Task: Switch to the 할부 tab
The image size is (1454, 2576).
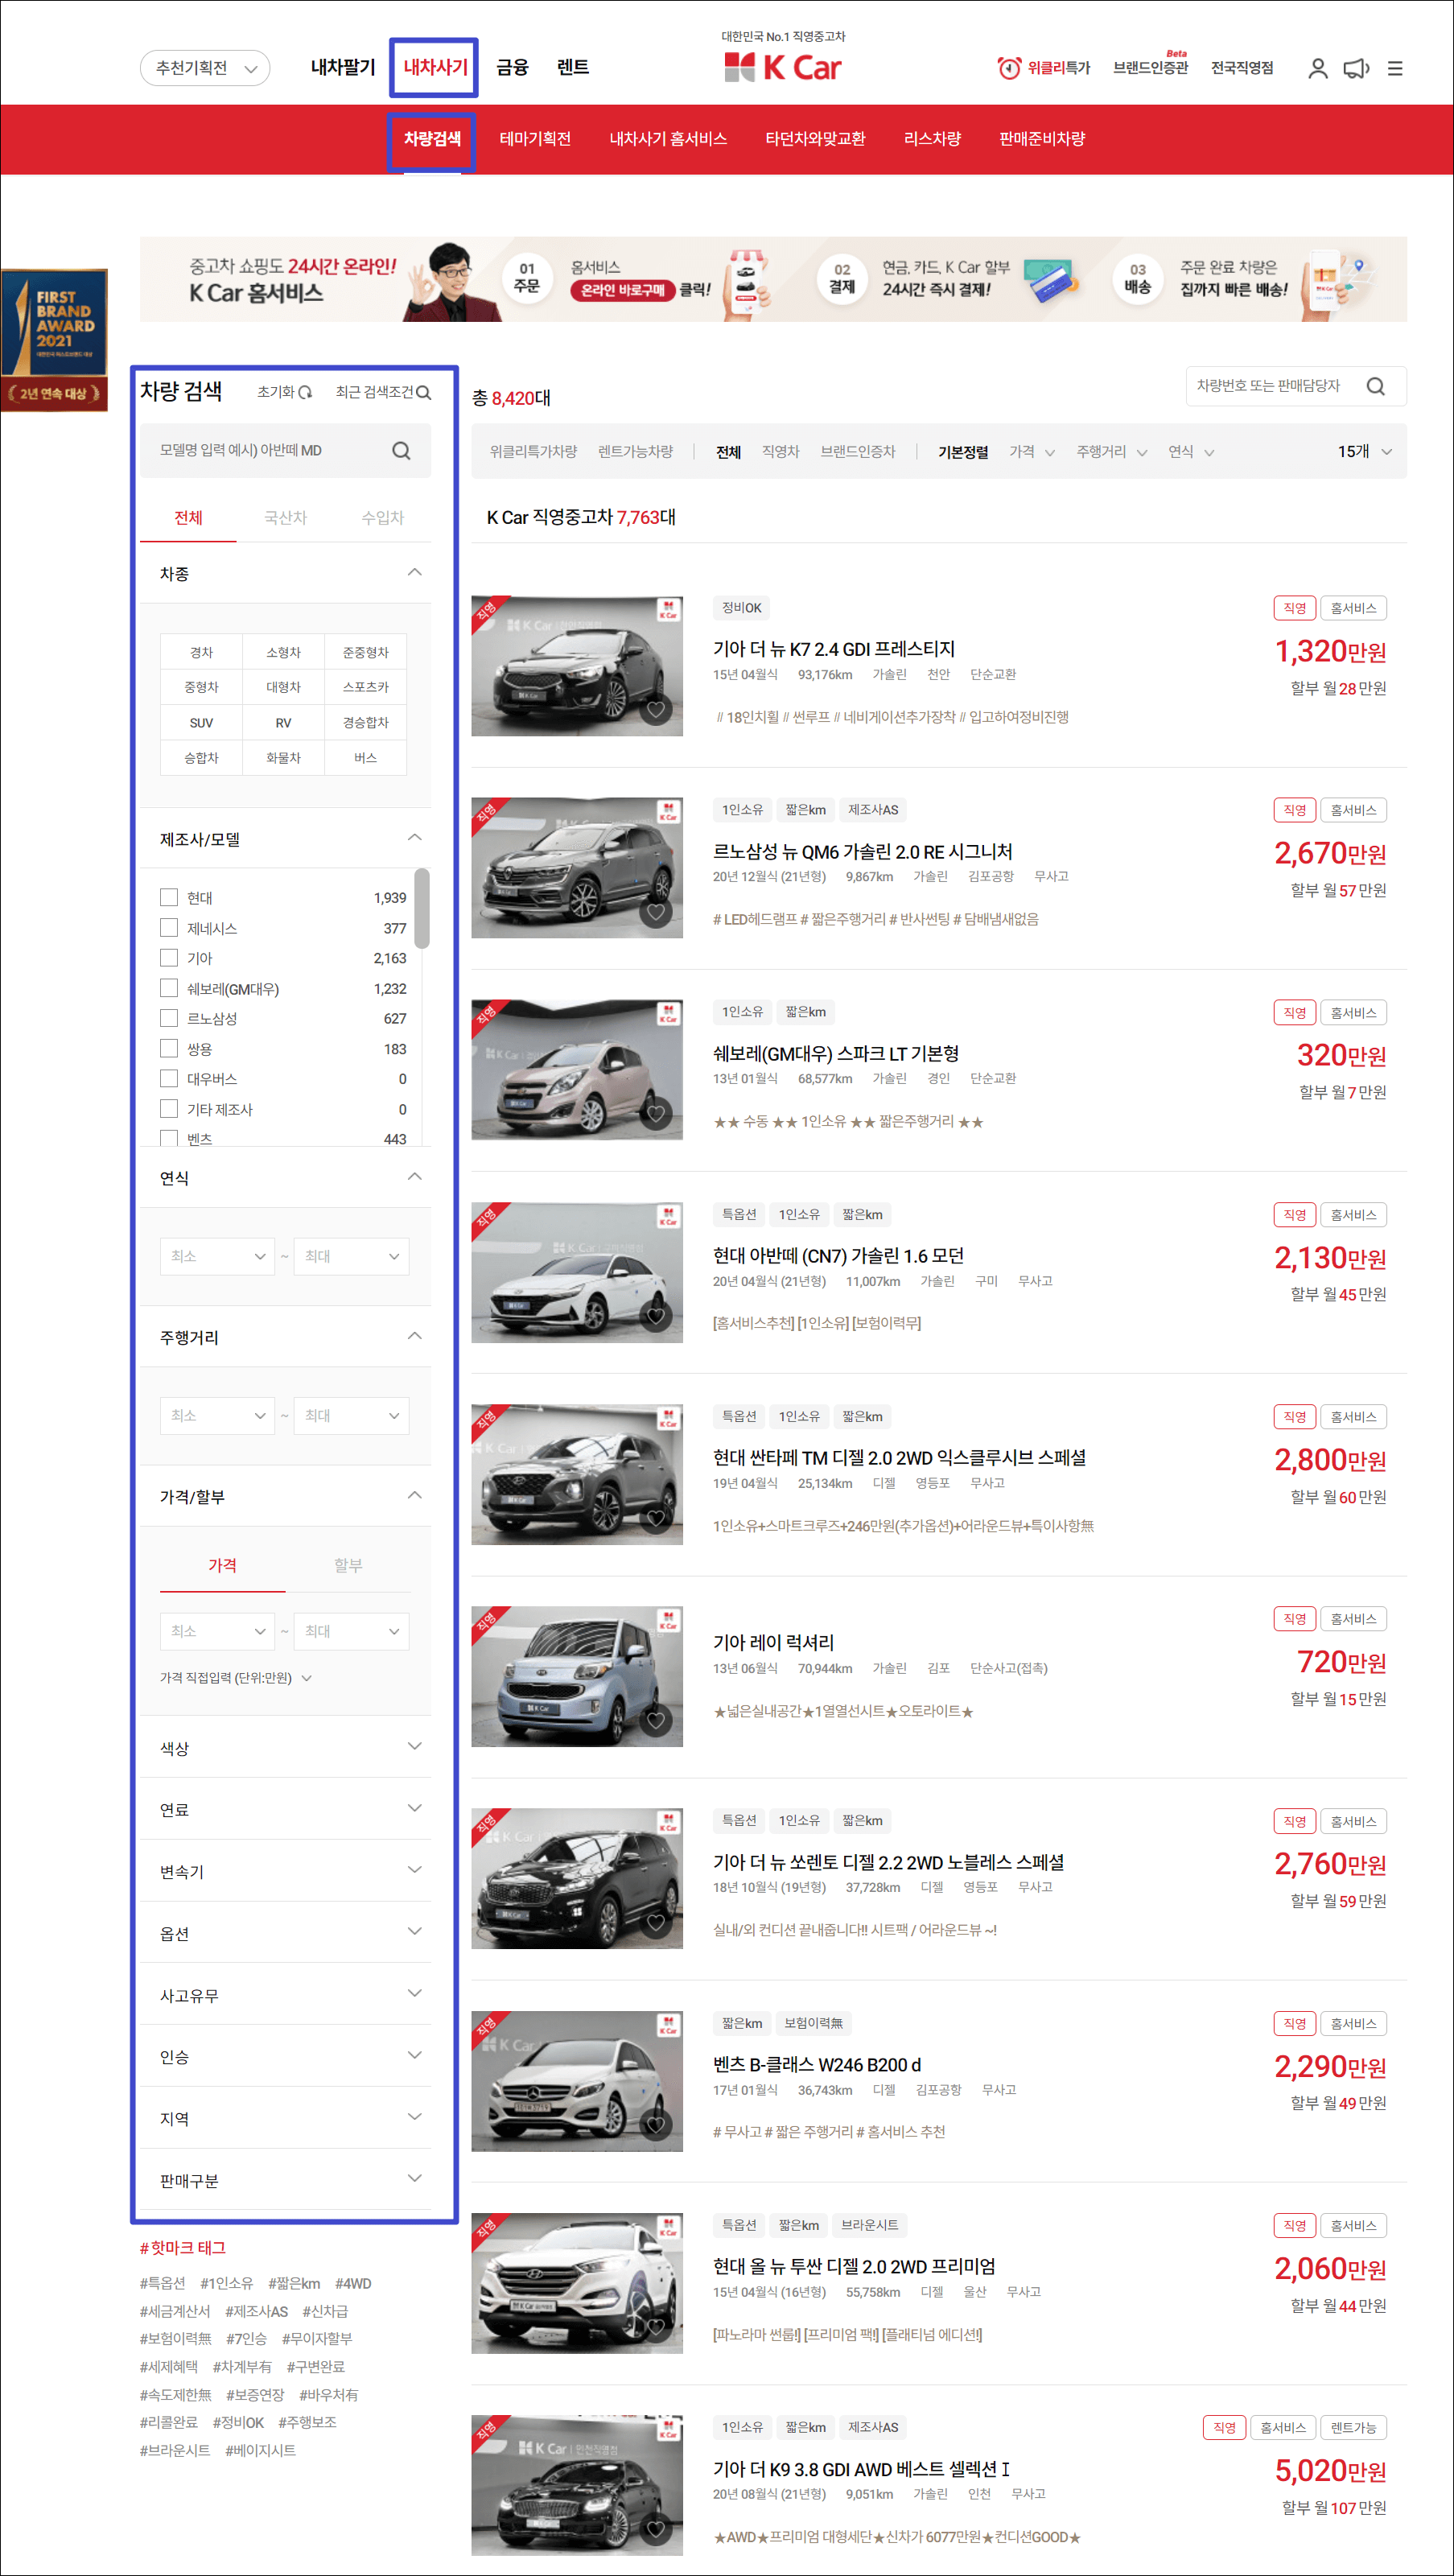Action: (x=348, y=1565)
